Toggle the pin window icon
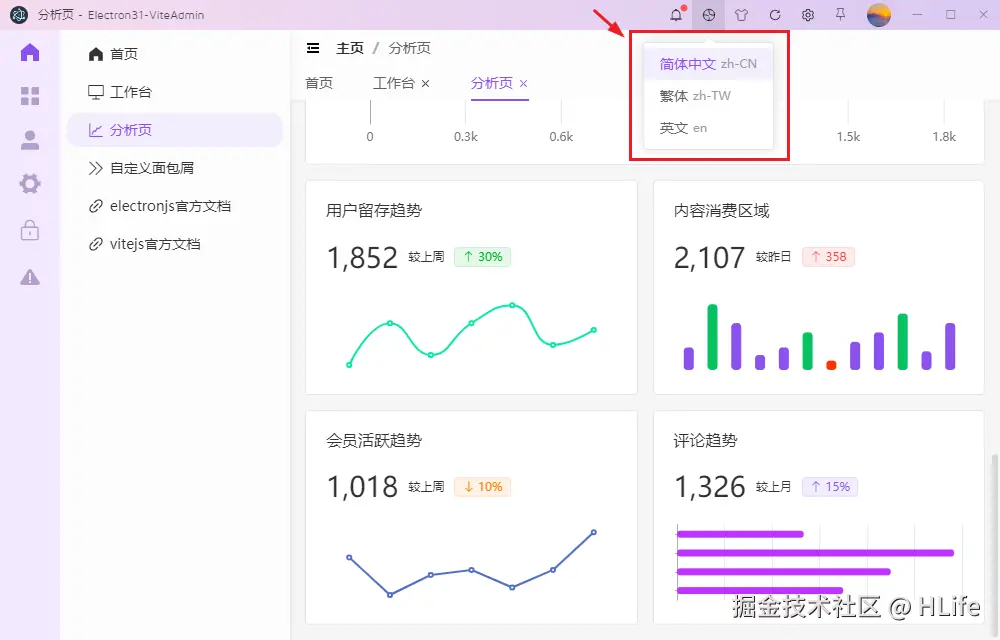 pyautogui.click(x=841, y=14)
